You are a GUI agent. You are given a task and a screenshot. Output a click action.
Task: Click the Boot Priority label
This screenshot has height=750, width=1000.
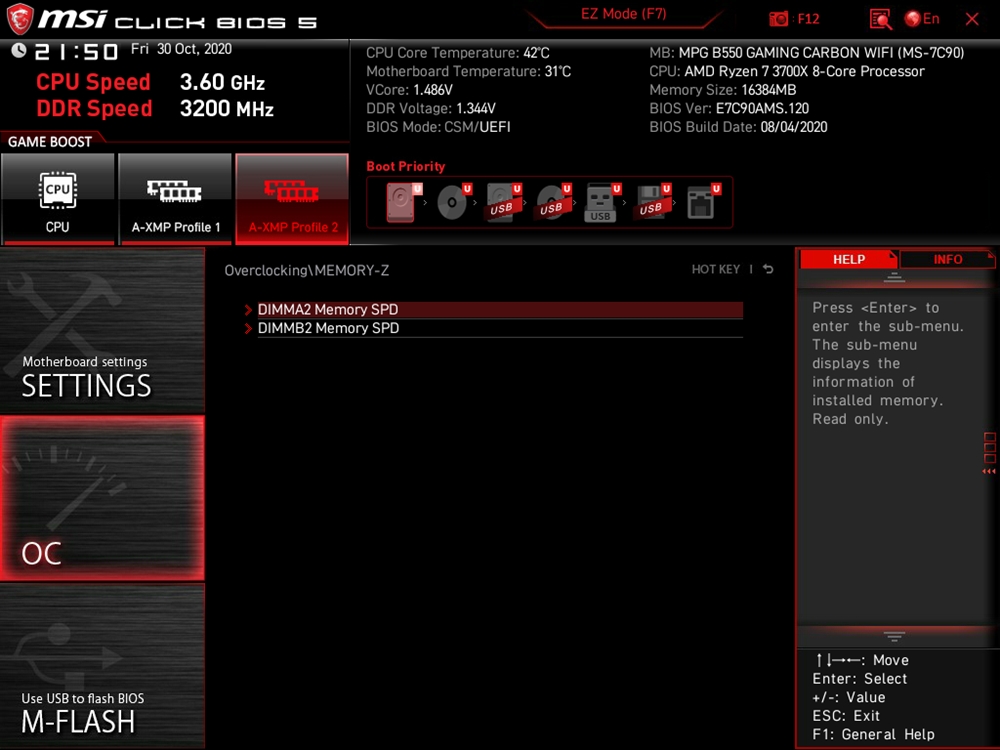[406, 166]
